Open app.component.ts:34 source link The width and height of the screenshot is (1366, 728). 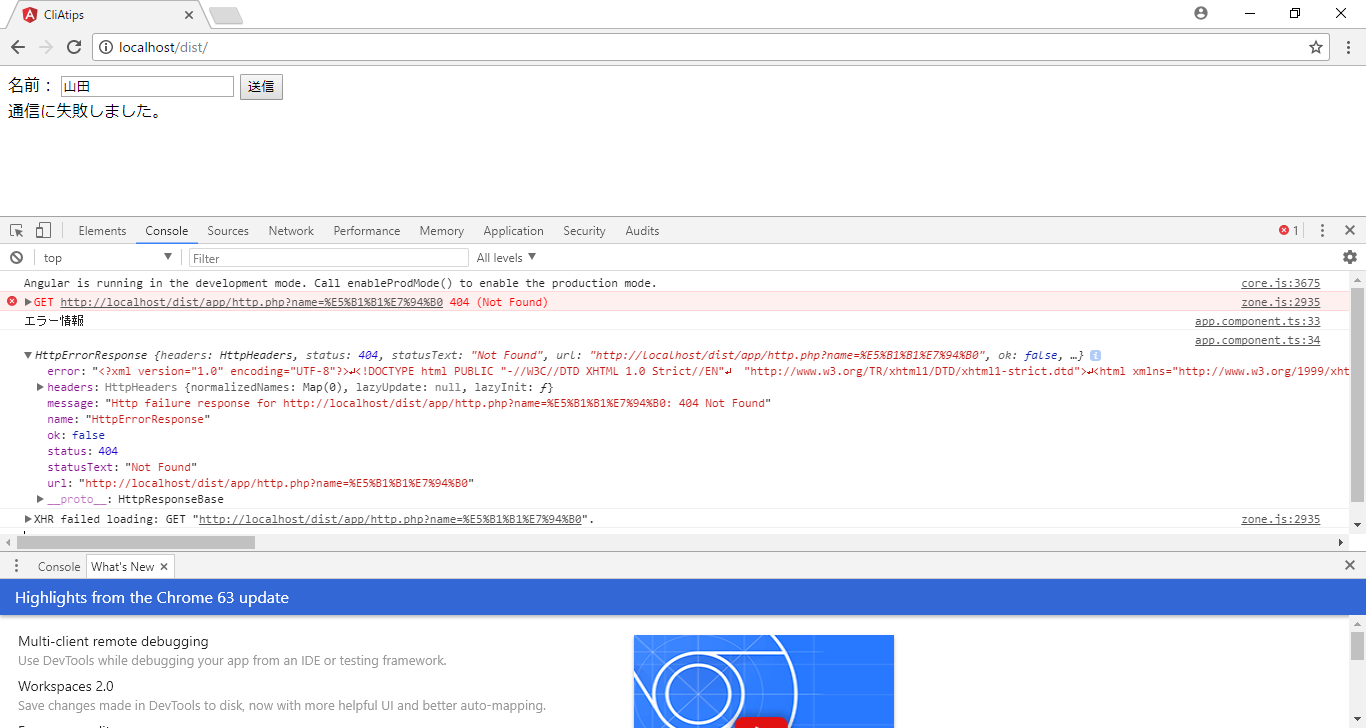pyautogui.click(x=1258, y=340)
